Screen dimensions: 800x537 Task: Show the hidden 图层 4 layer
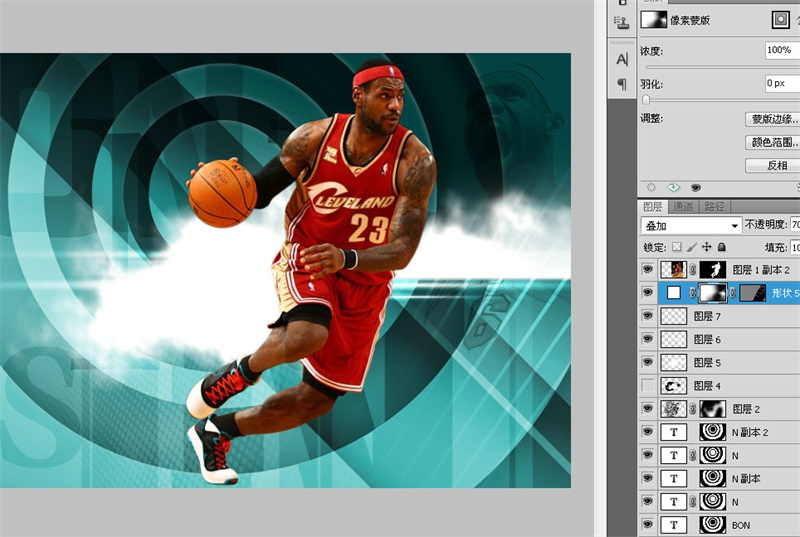point(647,385)
